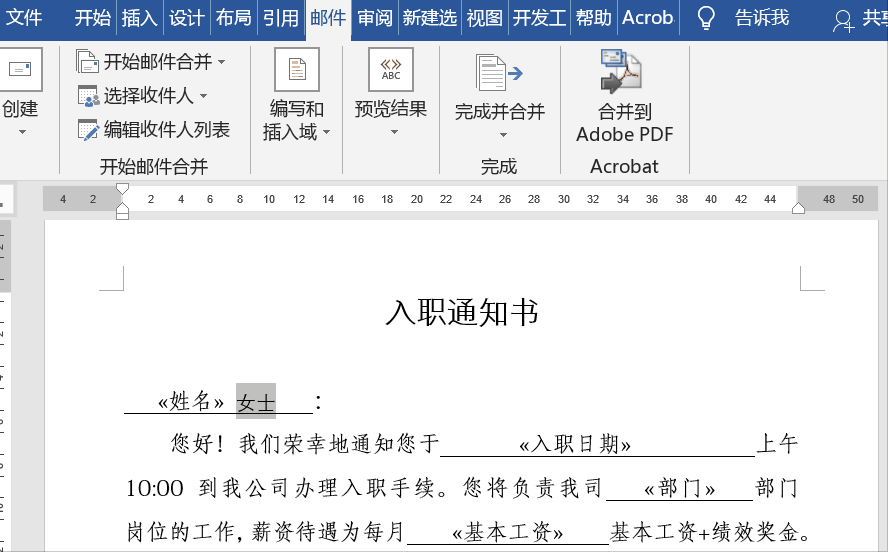Click the 告诉我 search box
This screenshot has width=888, height=552.
point(762,18)
